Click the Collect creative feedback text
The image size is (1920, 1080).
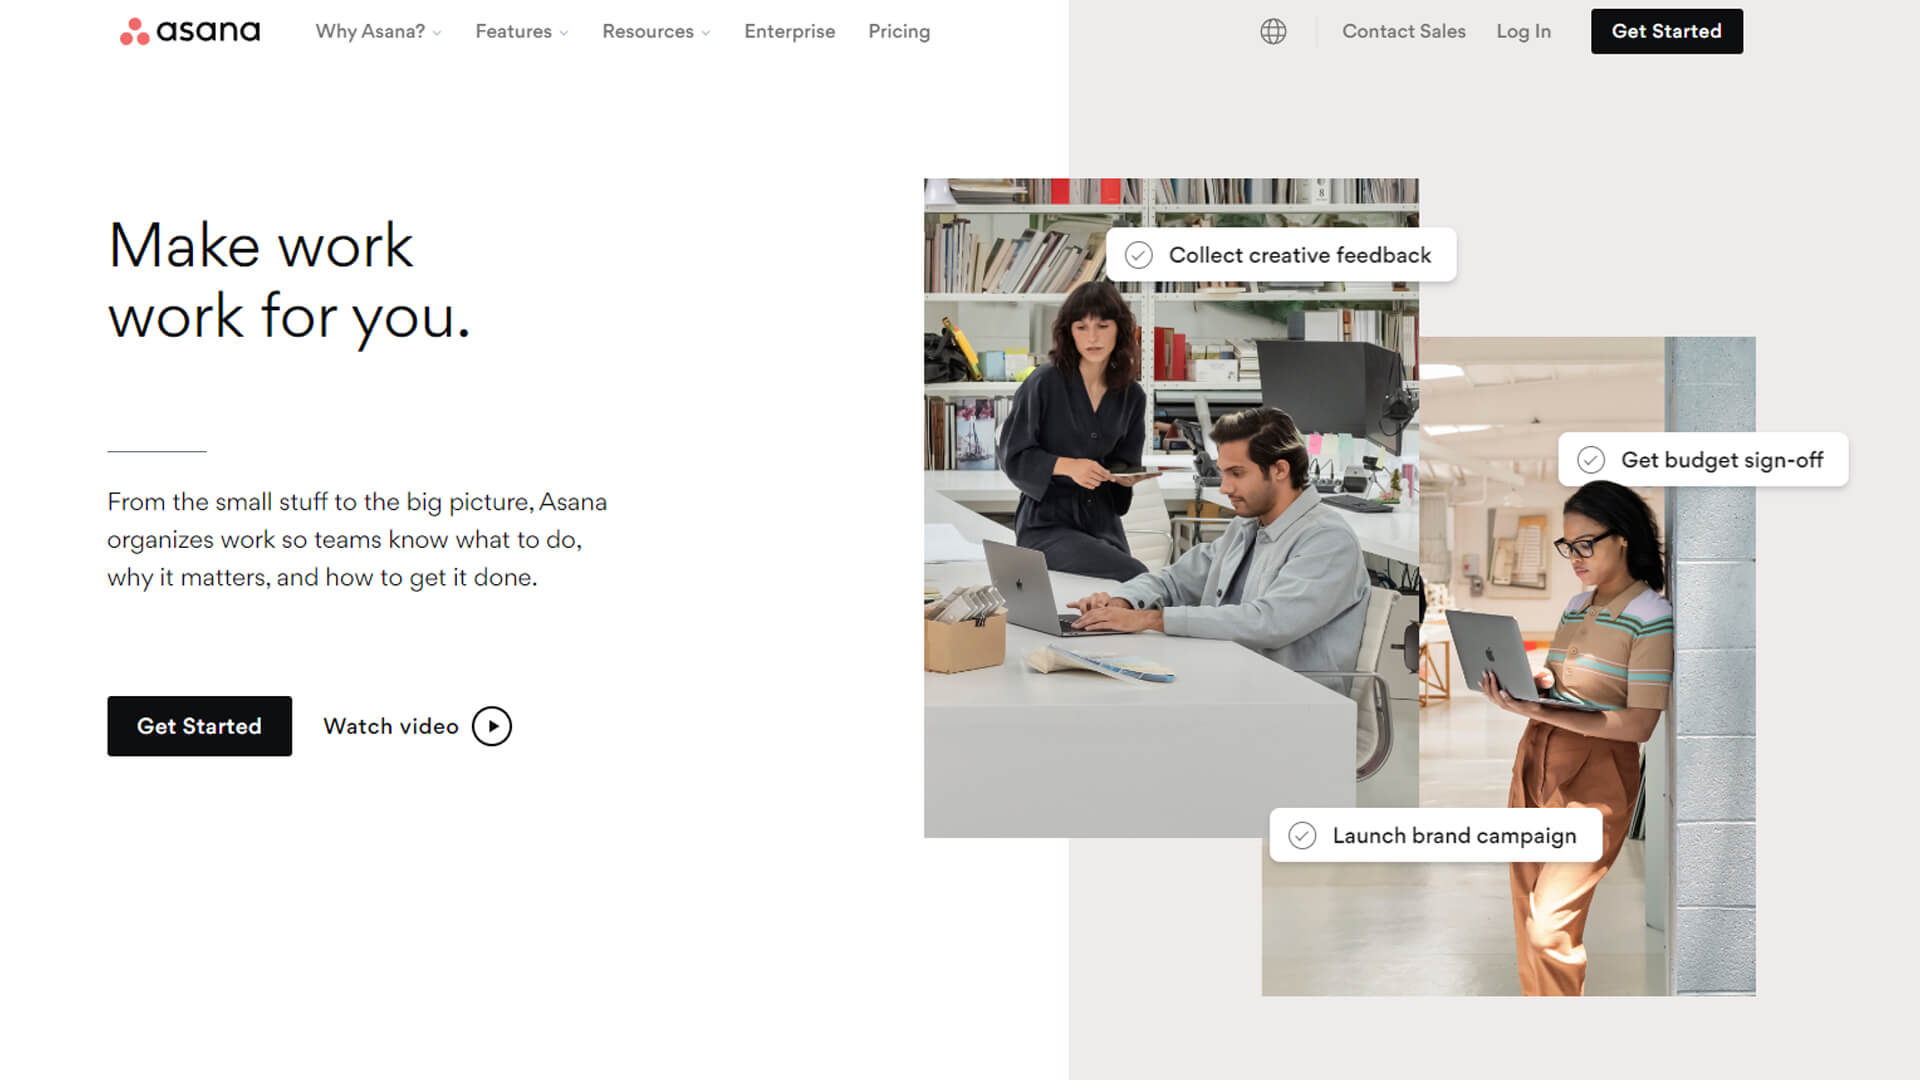(1300, 255)
